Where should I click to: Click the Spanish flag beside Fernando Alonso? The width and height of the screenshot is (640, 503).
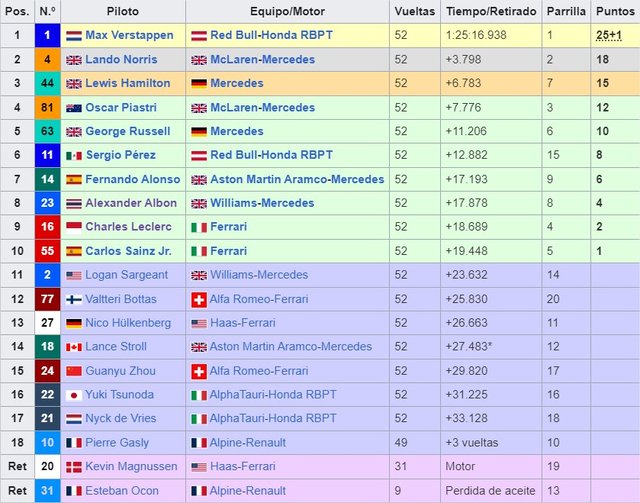coord(74,180)
